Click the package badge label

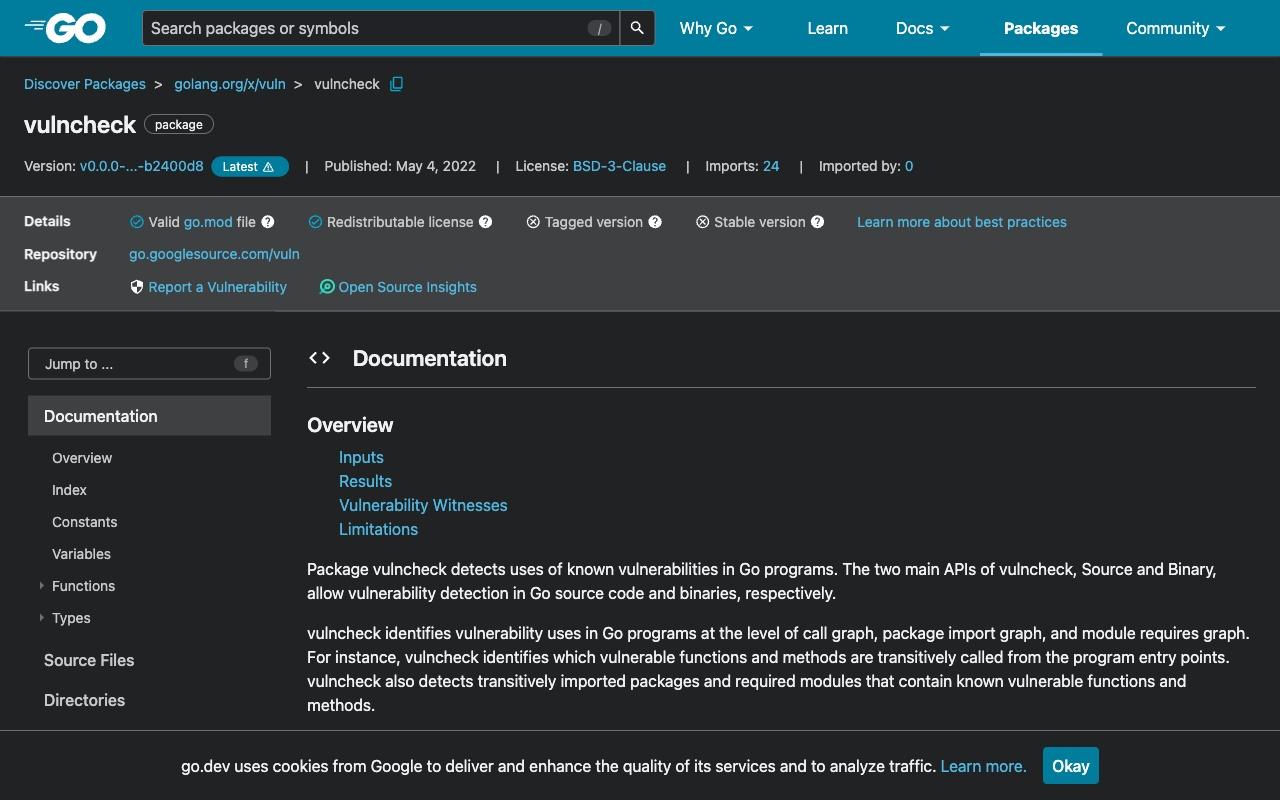pyautogui.click(x=179, y=125)
